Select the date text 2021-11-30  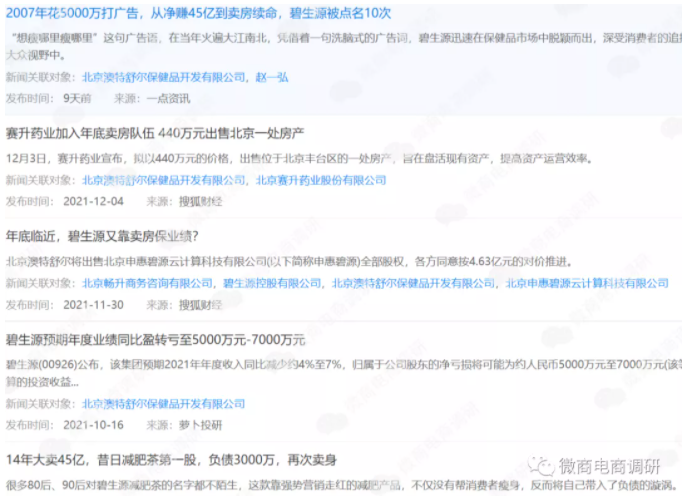click(x=93, y=305)
